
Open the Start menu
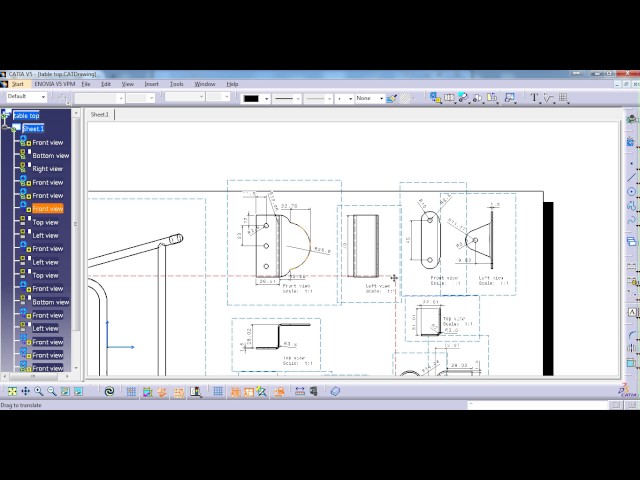(18, 84)
